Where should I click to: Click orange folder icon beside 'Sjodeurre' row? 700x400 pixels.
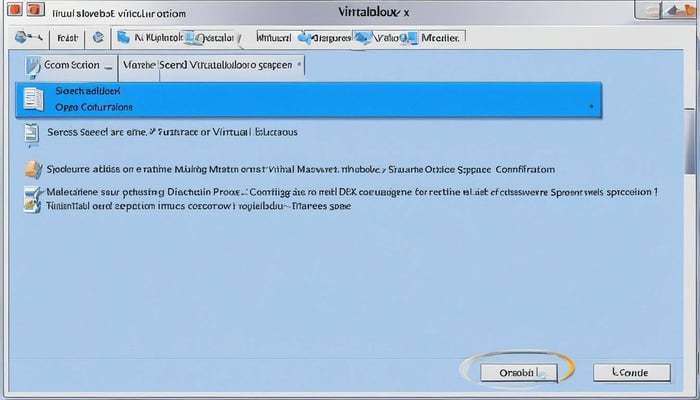[33, 170]
